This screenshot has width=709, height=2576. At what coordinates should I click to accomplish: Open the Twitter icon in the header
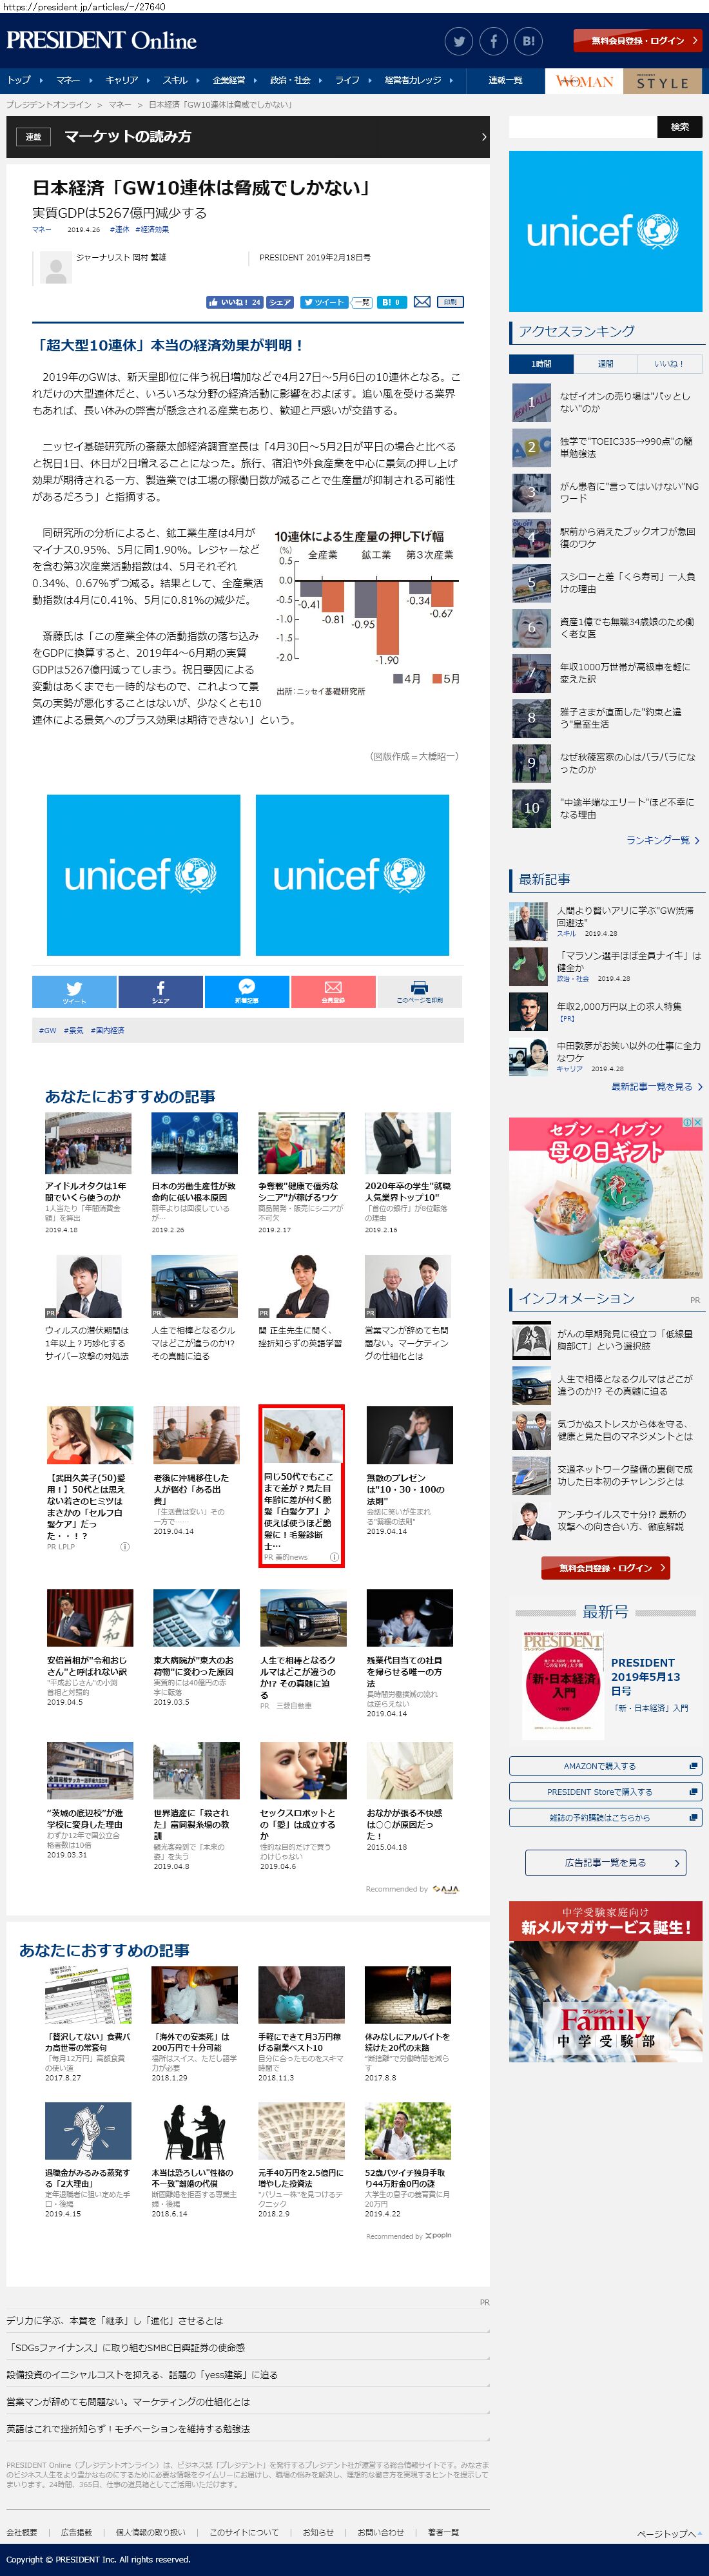click(x=459, y=41)
